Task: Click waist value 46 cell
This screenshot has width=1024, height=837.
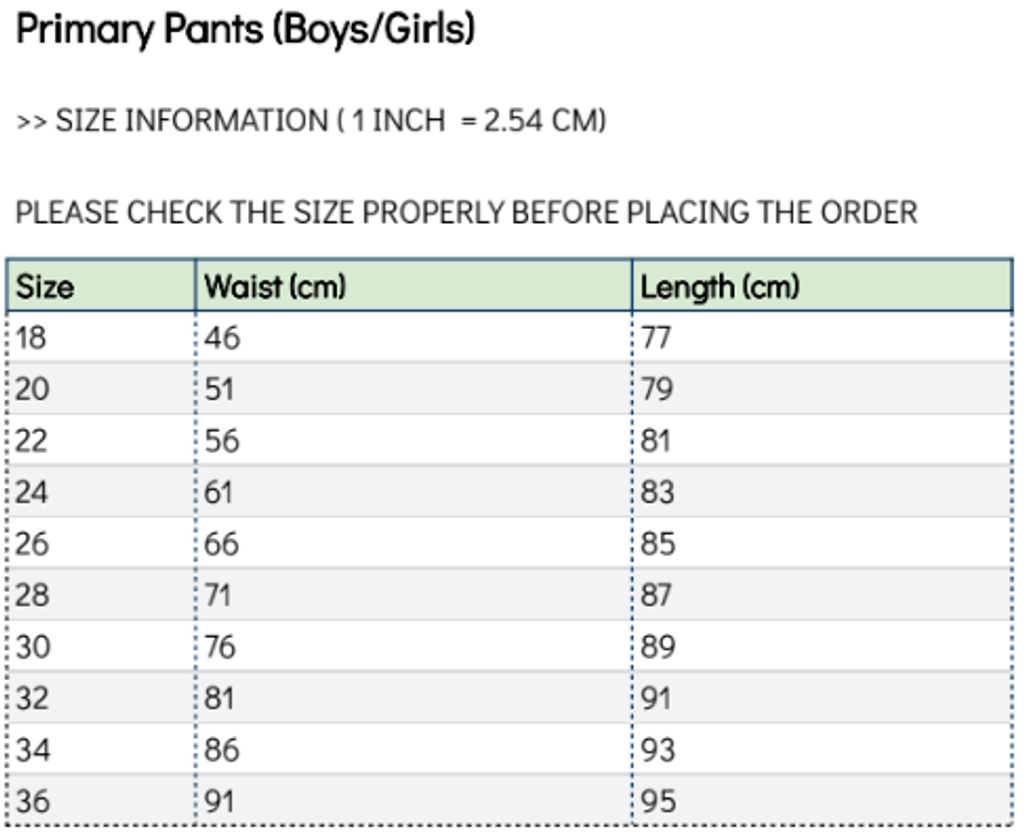Action: (222, 337)
